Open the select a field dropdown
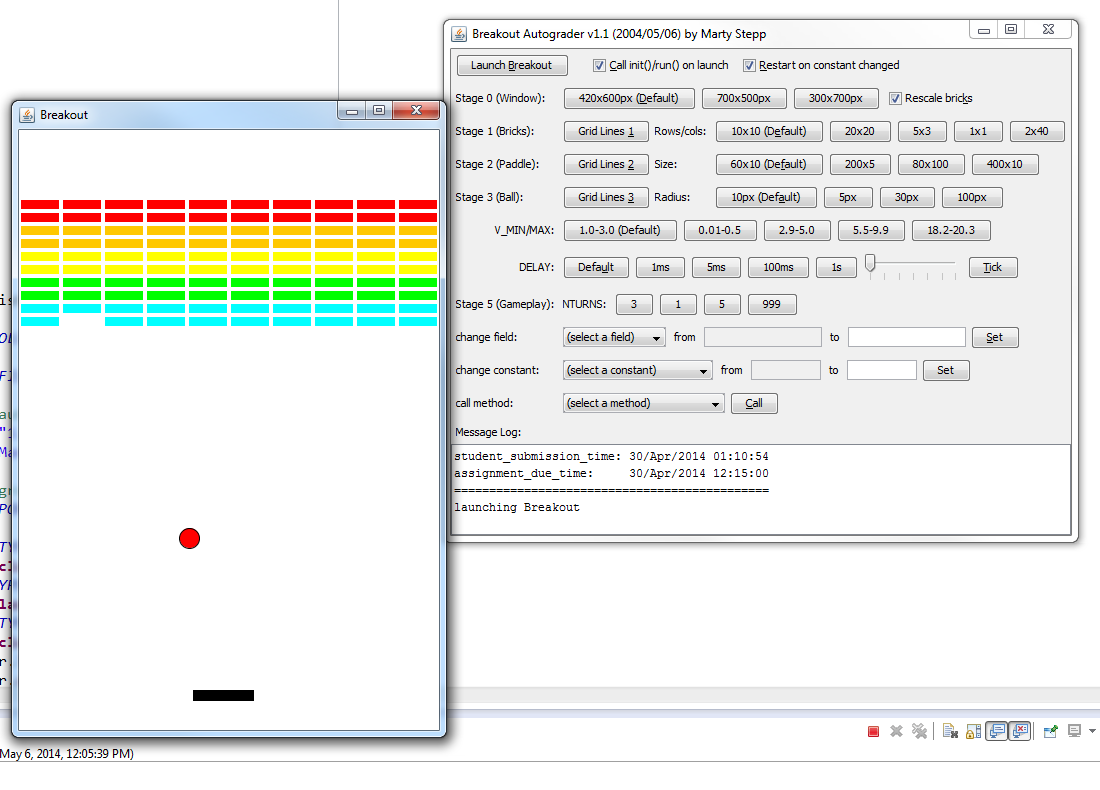1100x790 pixels. pyautogui.click(x=614, y=338)
